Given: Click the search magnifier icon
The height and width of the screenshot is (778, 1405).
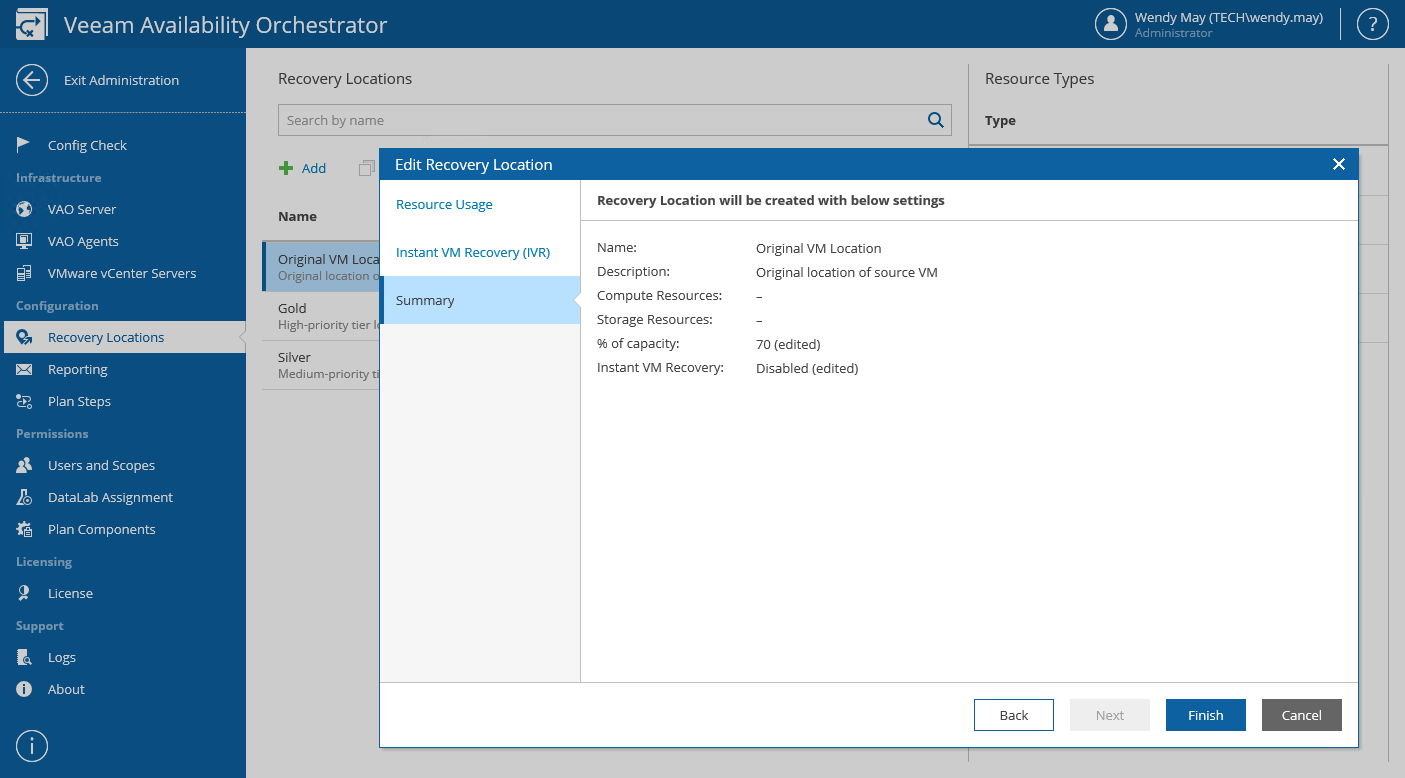Looking at the screenshot, I should [936, 120].
